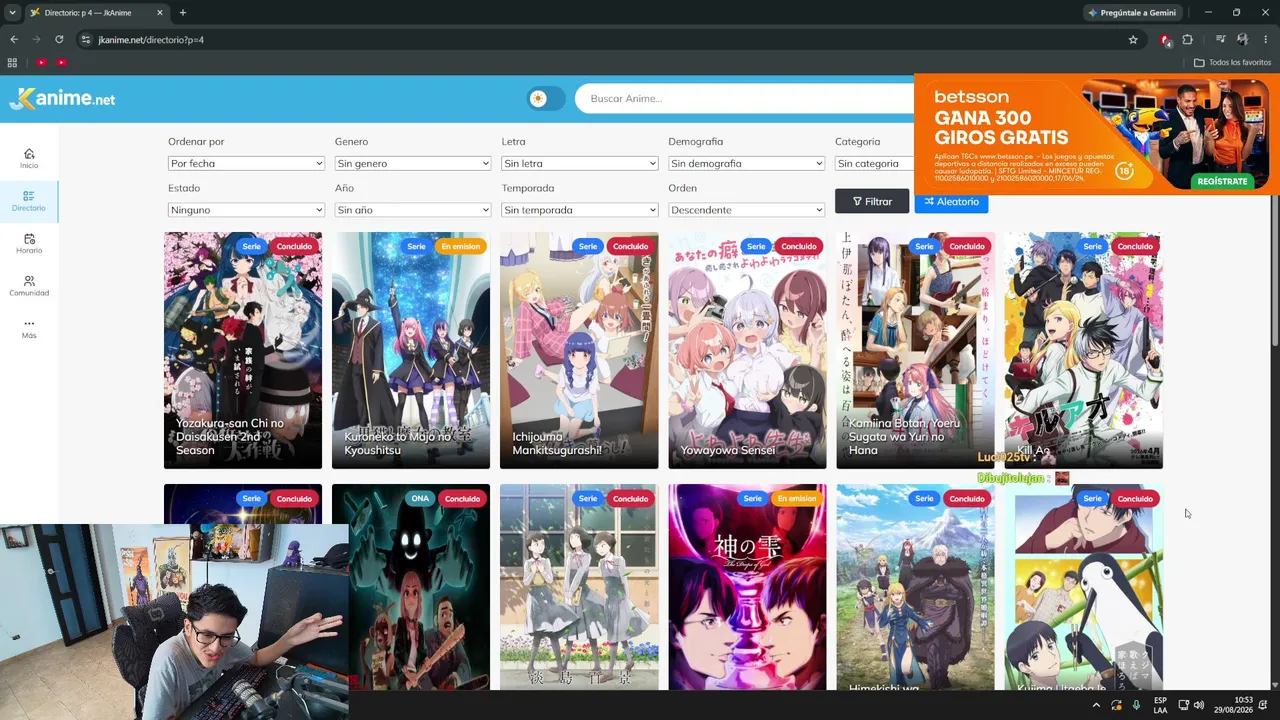The height and width of the screenshot is (720, 1280).
Task: Open 'Kamiina Botan, Yoeru Sugata wa Yuri no Hana' title
Action: [904, 437]
